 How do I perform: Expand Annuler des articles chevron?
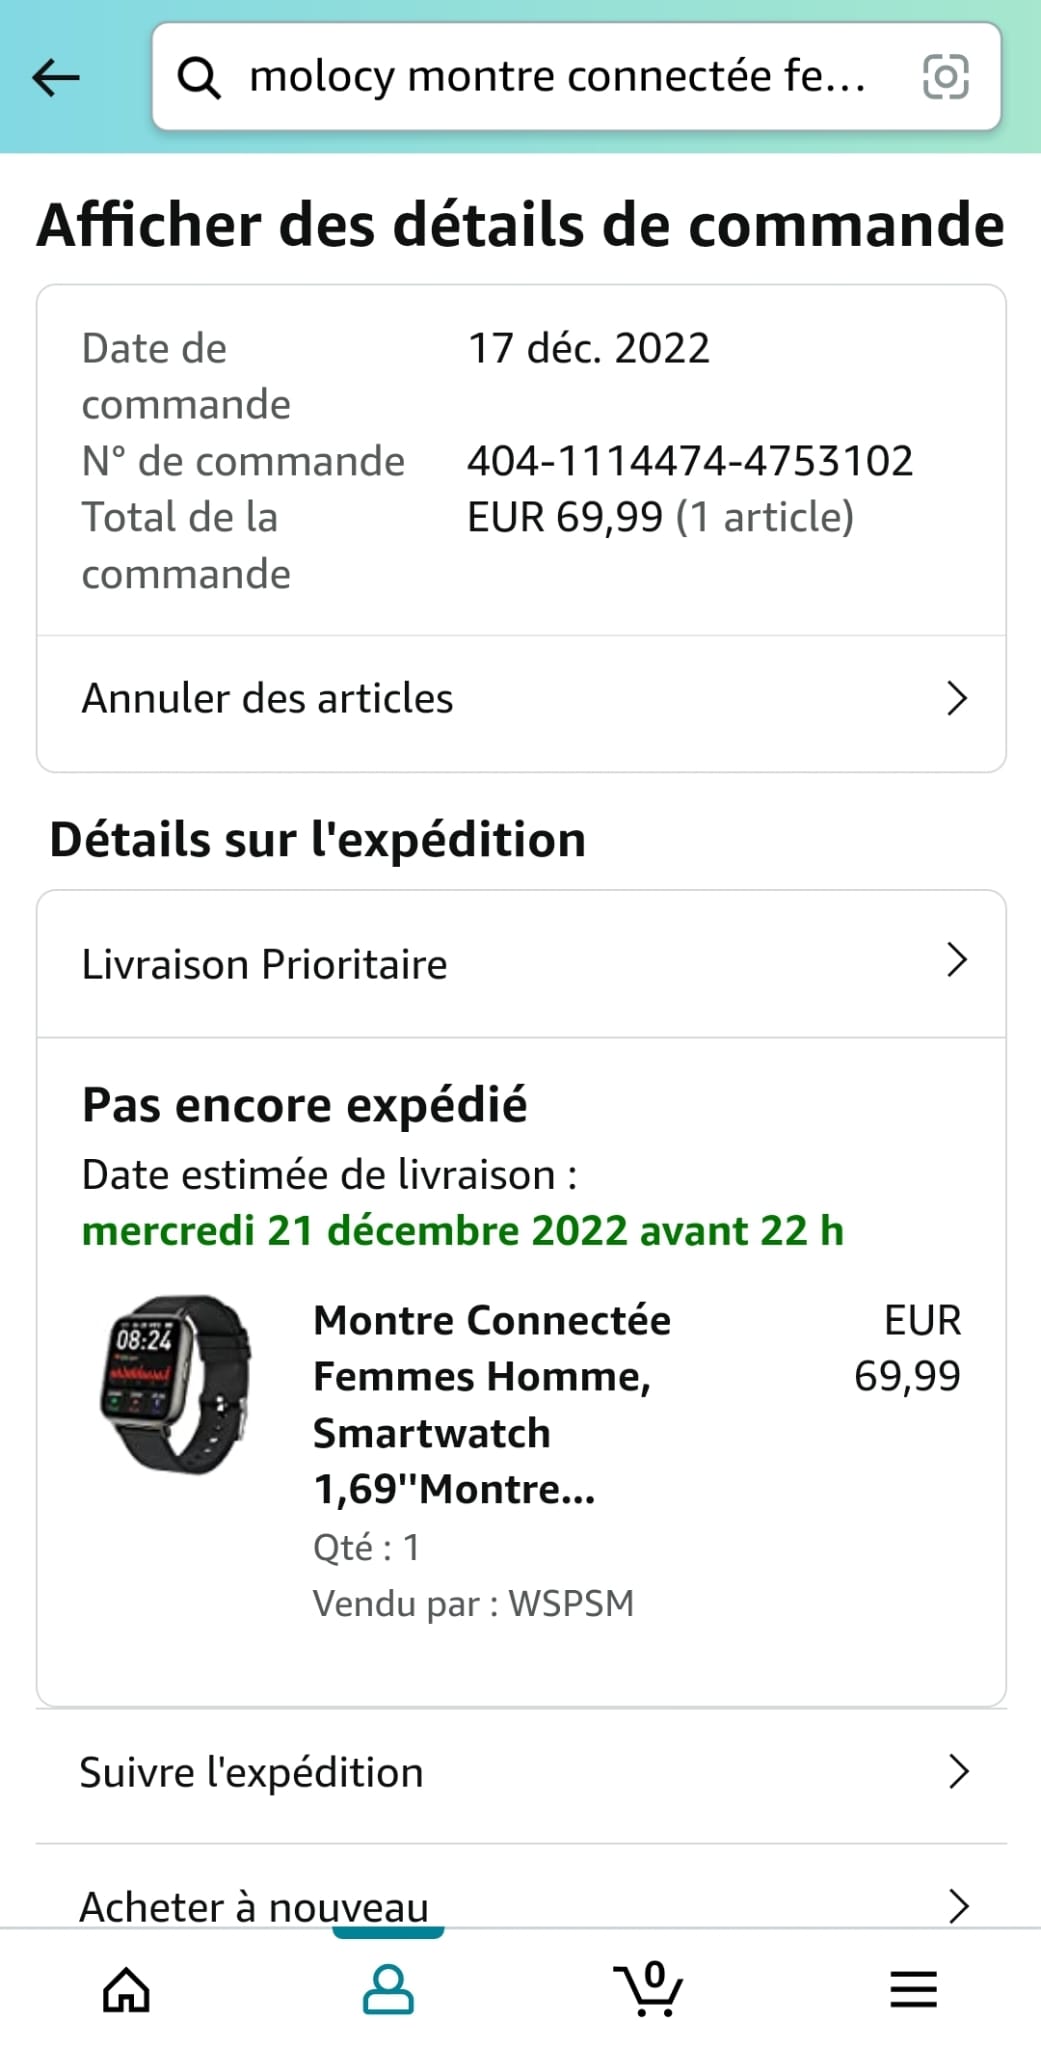coord(957,699)
